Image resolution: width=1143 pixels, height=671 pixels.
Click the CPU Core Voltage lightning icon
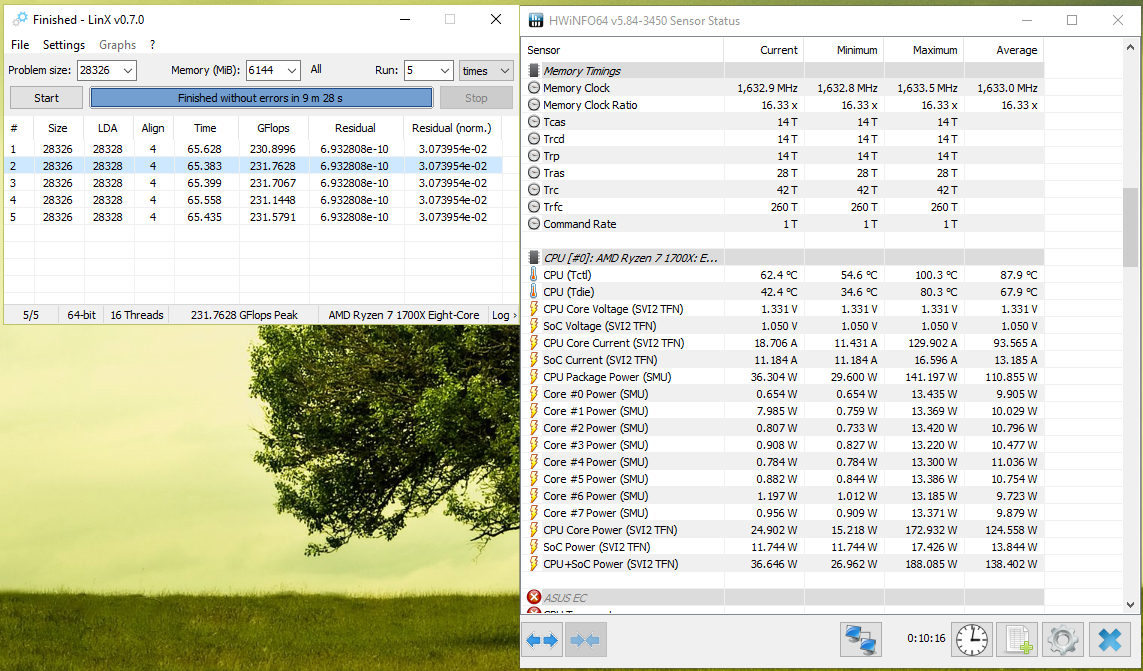coord(534,309)
